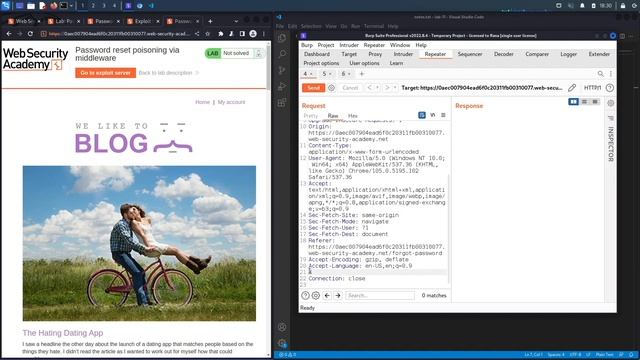Go to previous request in Repeater history

(369, 88)
